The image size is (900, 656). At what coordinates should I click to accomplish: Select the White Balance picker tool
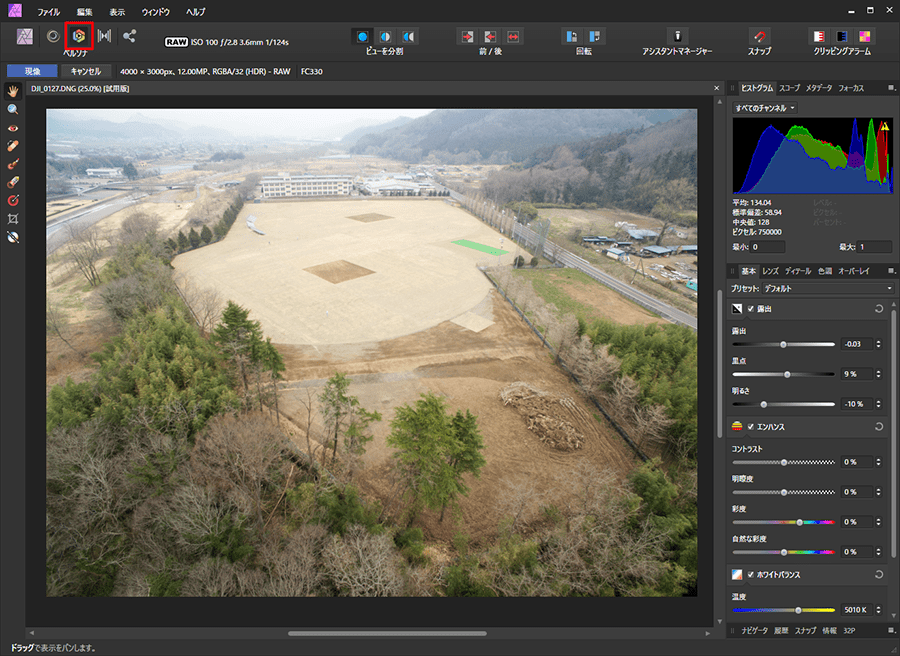click(13, 237)
